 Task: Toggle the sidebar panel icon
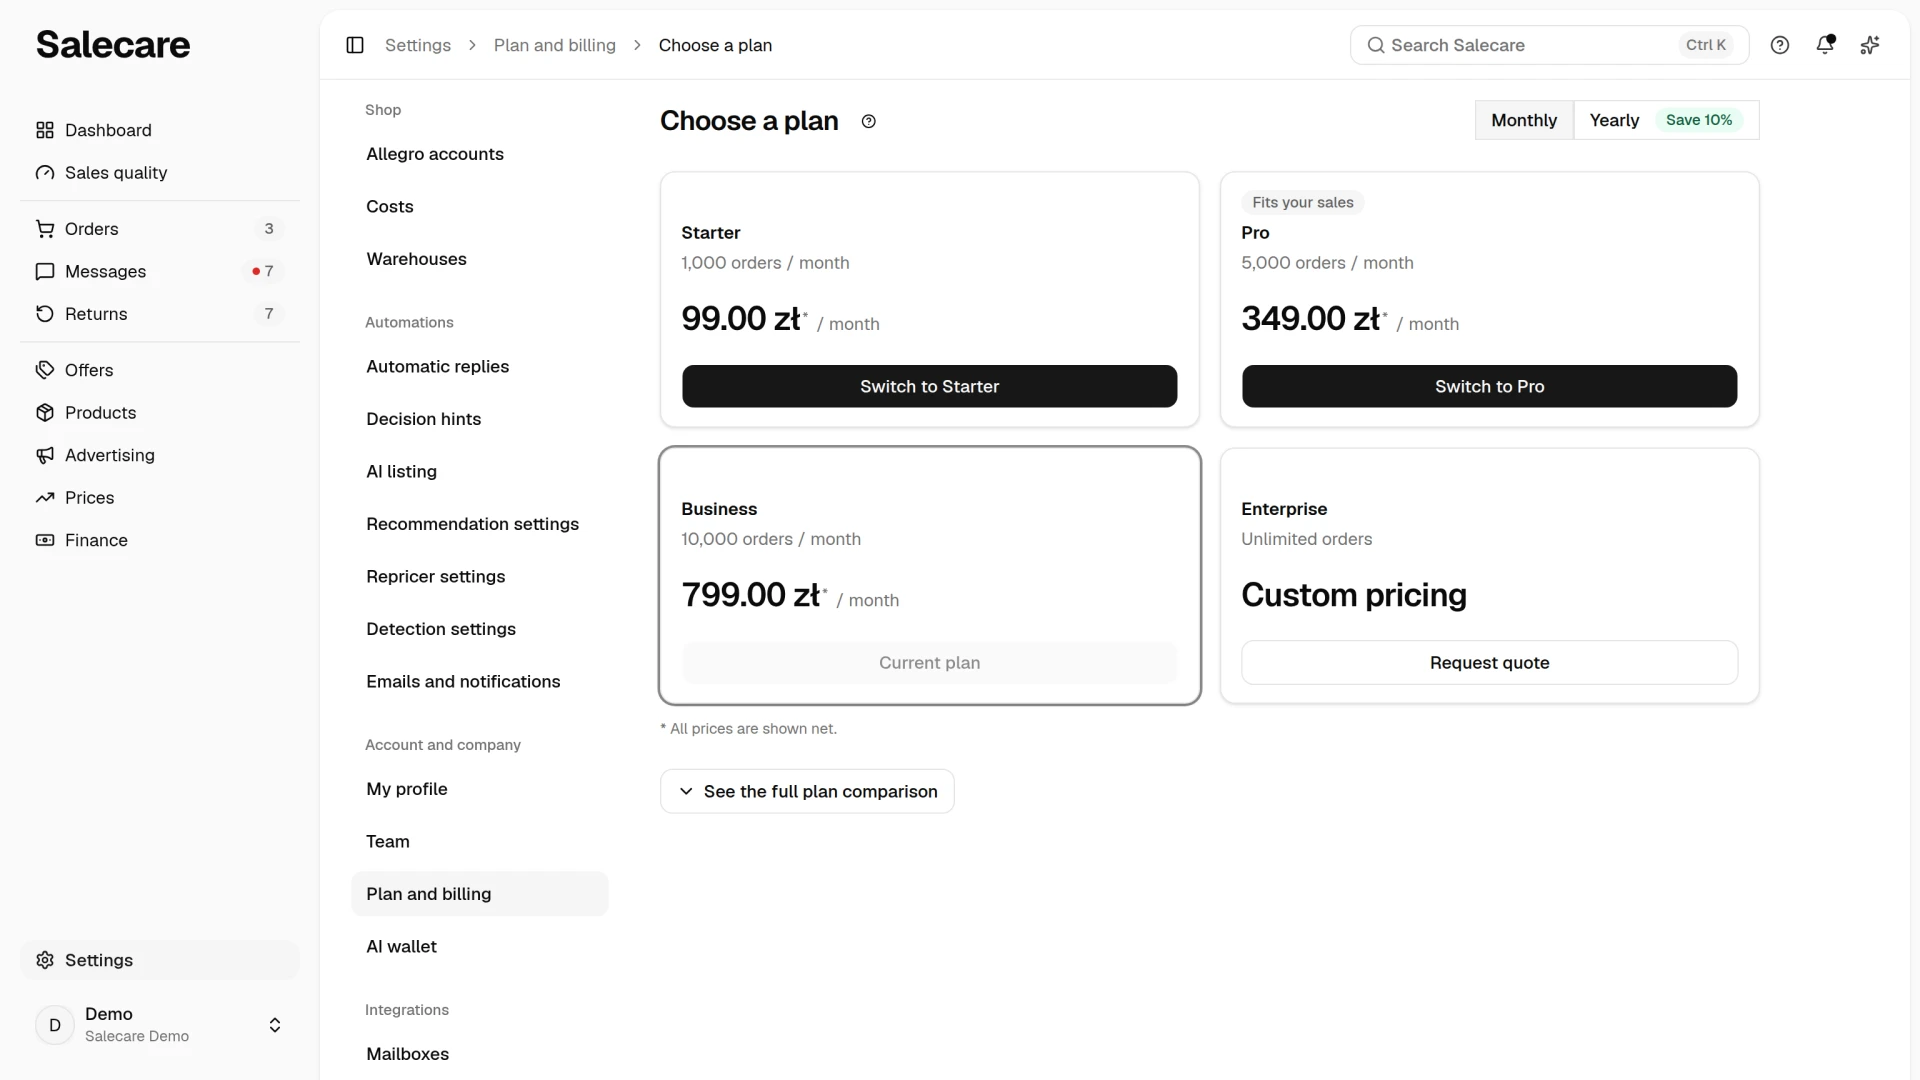coord(355,45)
